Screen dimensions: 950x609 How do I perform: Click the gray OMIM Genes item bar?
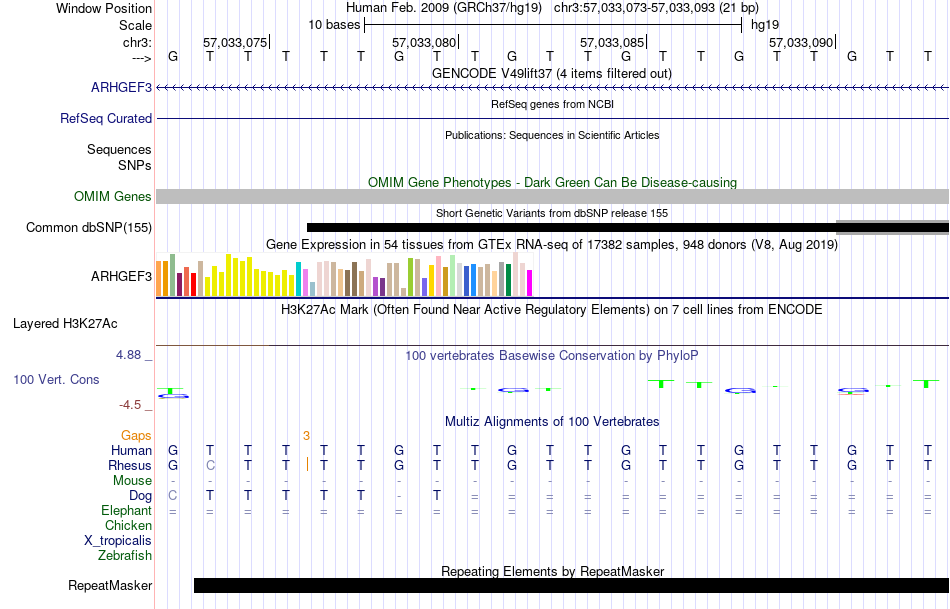pos(553,196)
